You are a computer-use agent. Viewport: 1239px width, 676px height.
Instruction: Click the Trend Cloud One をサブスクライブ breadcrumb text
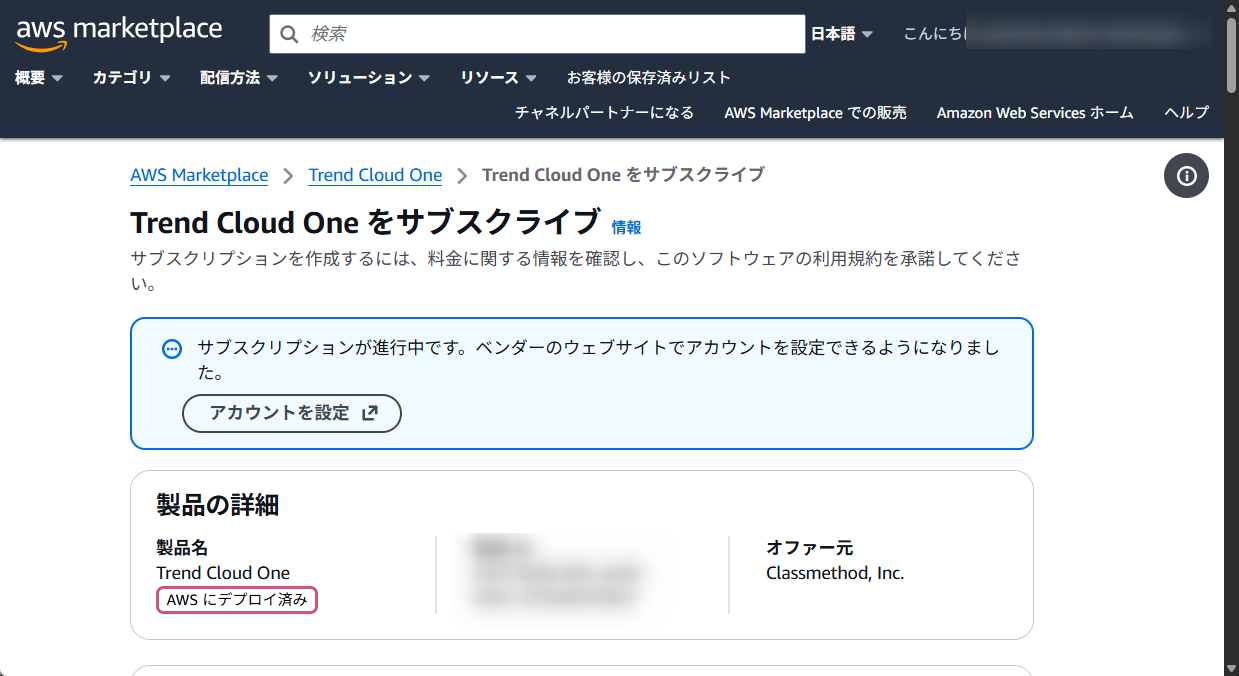tap(623, 175)
